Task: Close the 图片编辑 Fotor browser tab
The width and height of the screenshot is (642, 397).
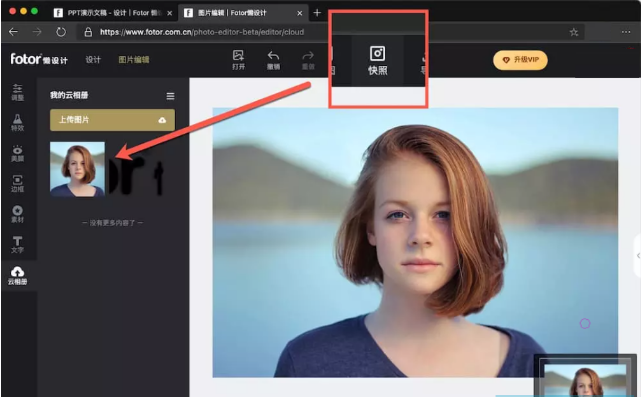Action: point(300,13)
